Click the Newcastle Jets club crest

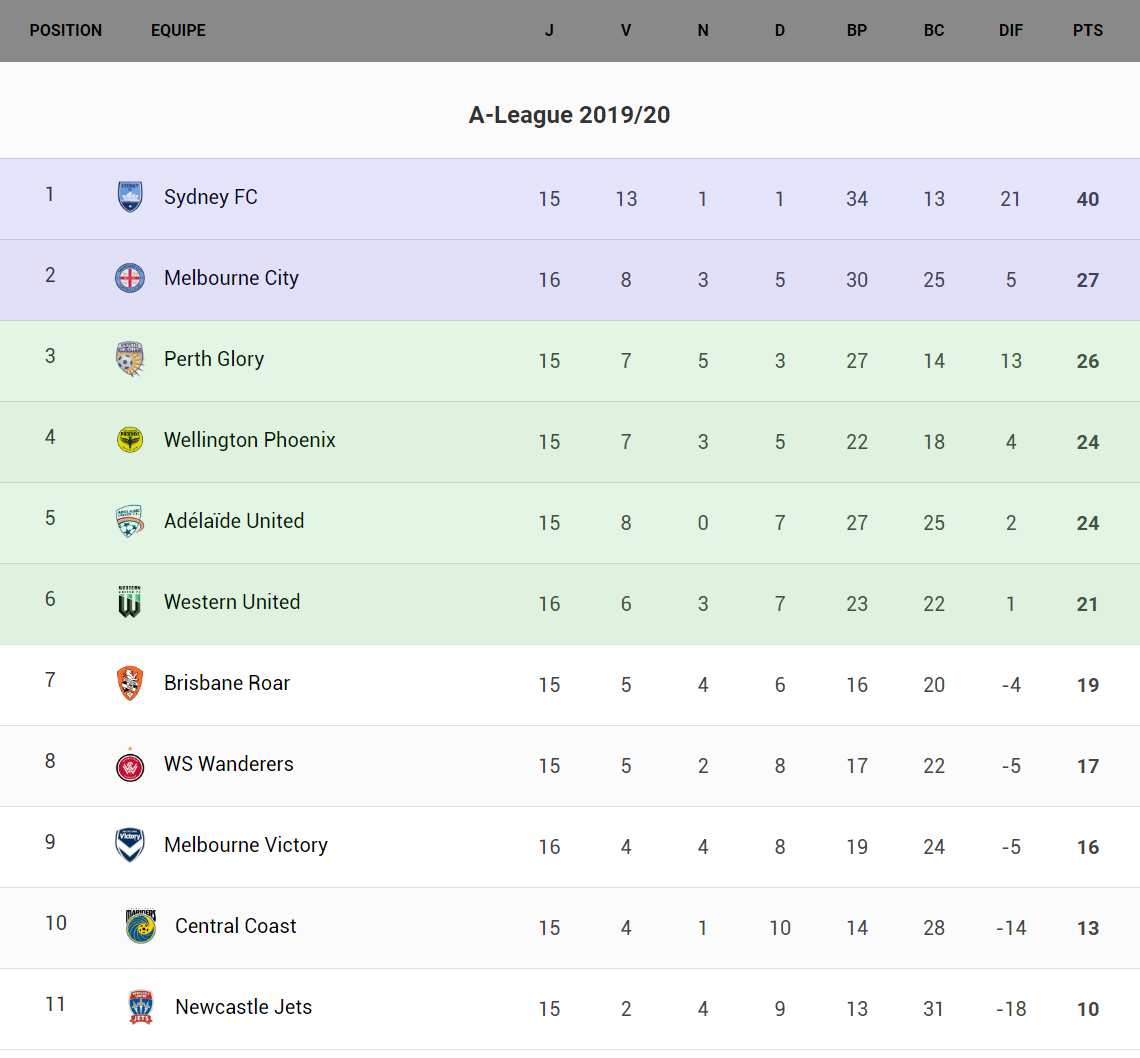click(x=141, y=1007)
